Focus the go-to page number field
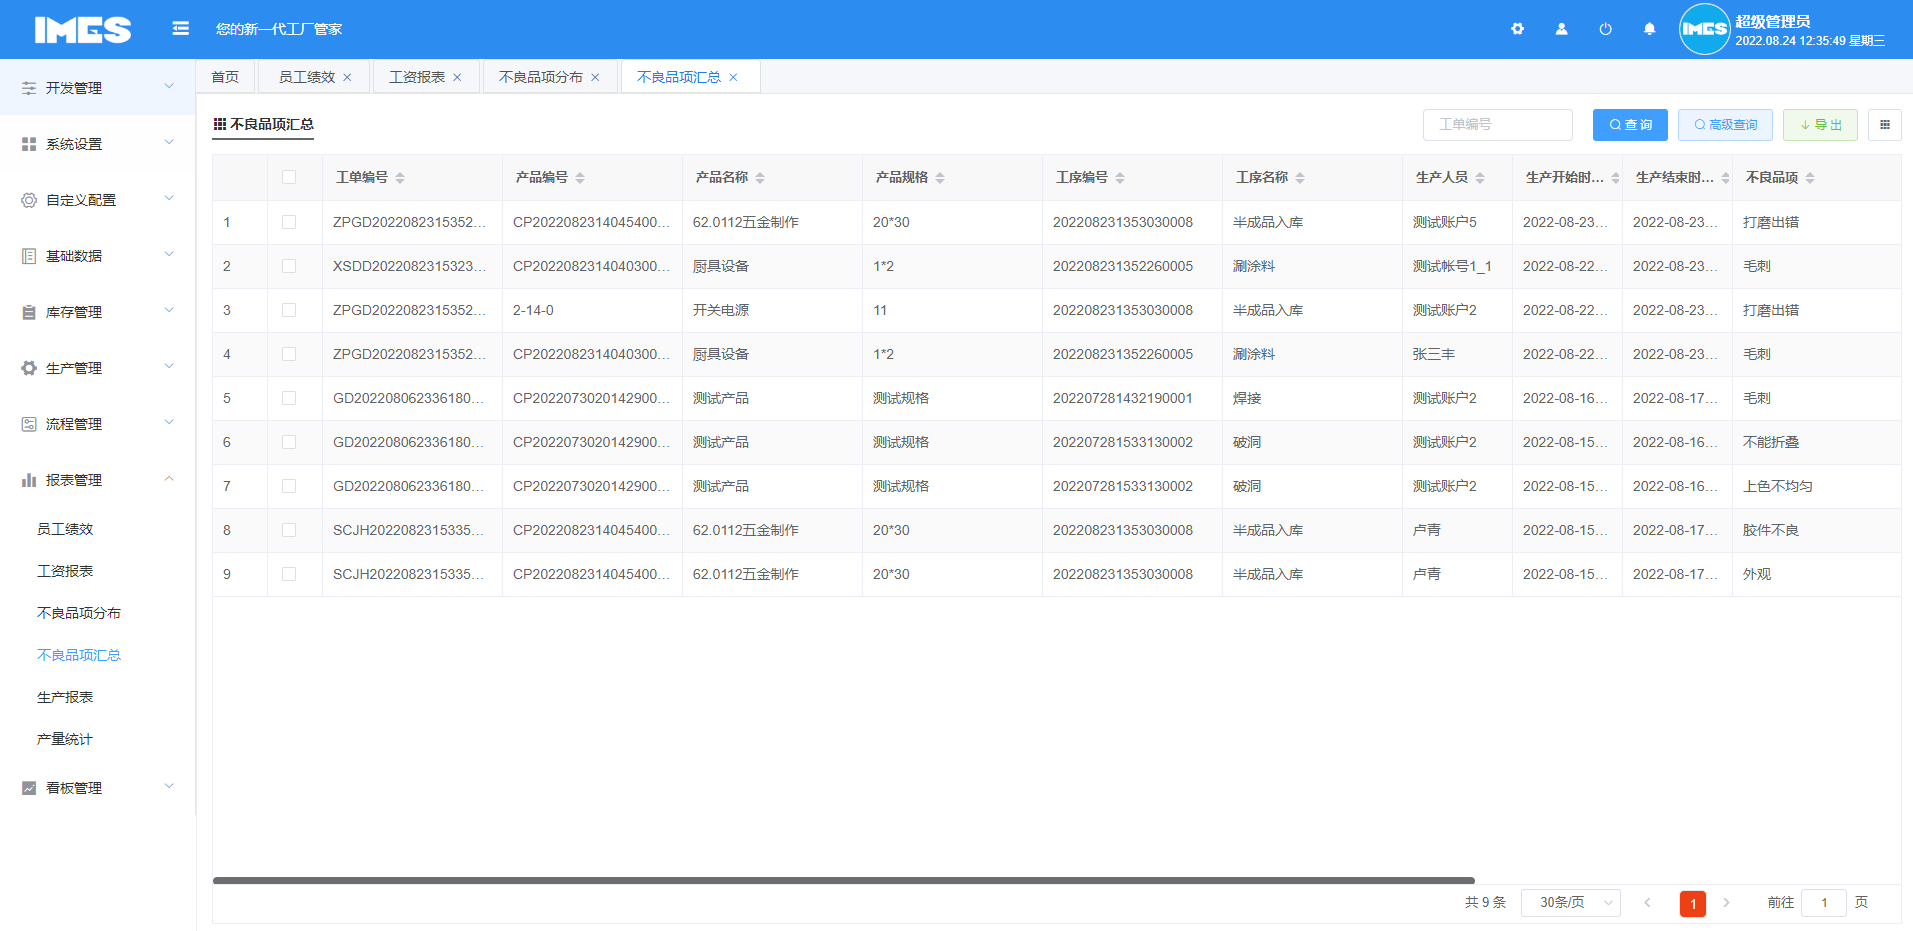 (1824, 903)
